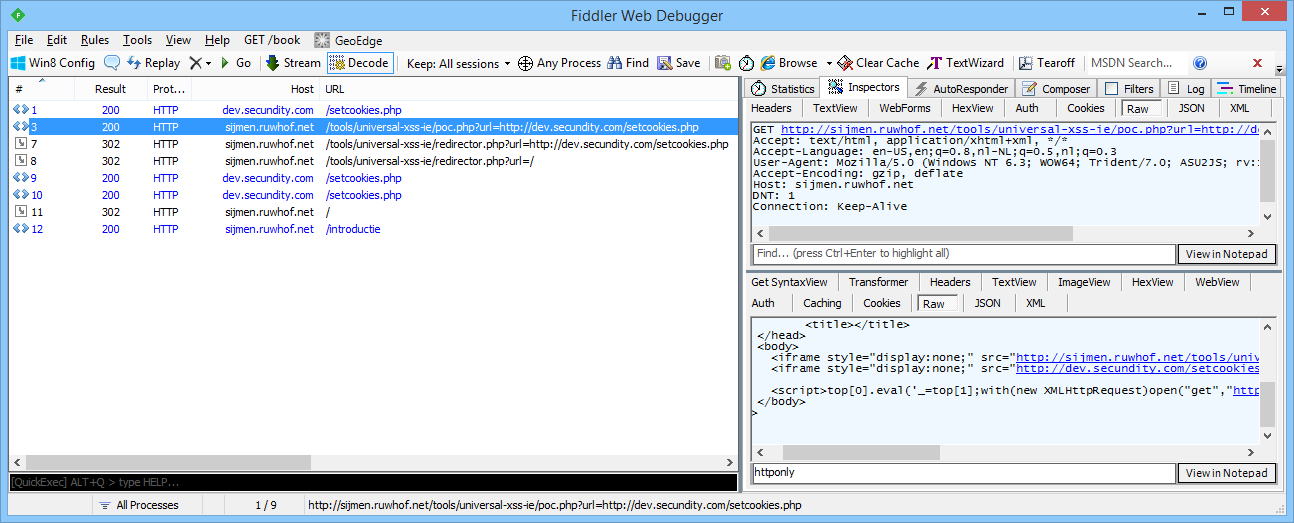Click the Find binoculars button
The height and width of the screenshot is (523, 1294).
(x=627, y=63)
